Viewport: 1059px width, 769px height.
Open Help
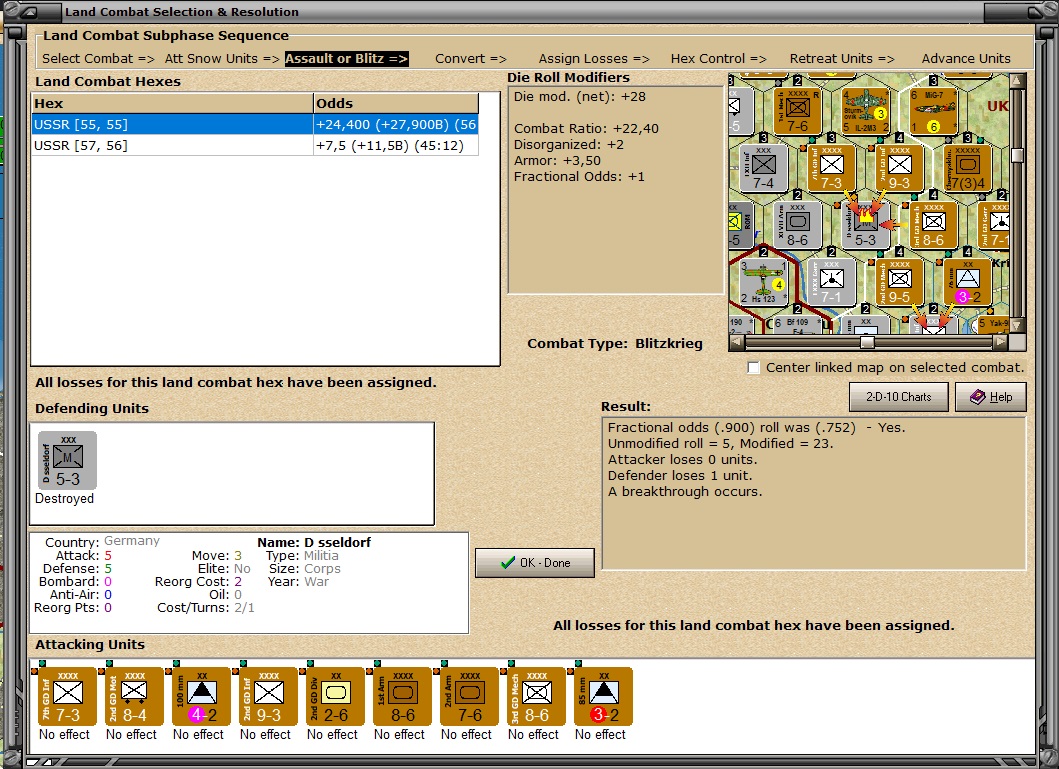tap(991, 397)
